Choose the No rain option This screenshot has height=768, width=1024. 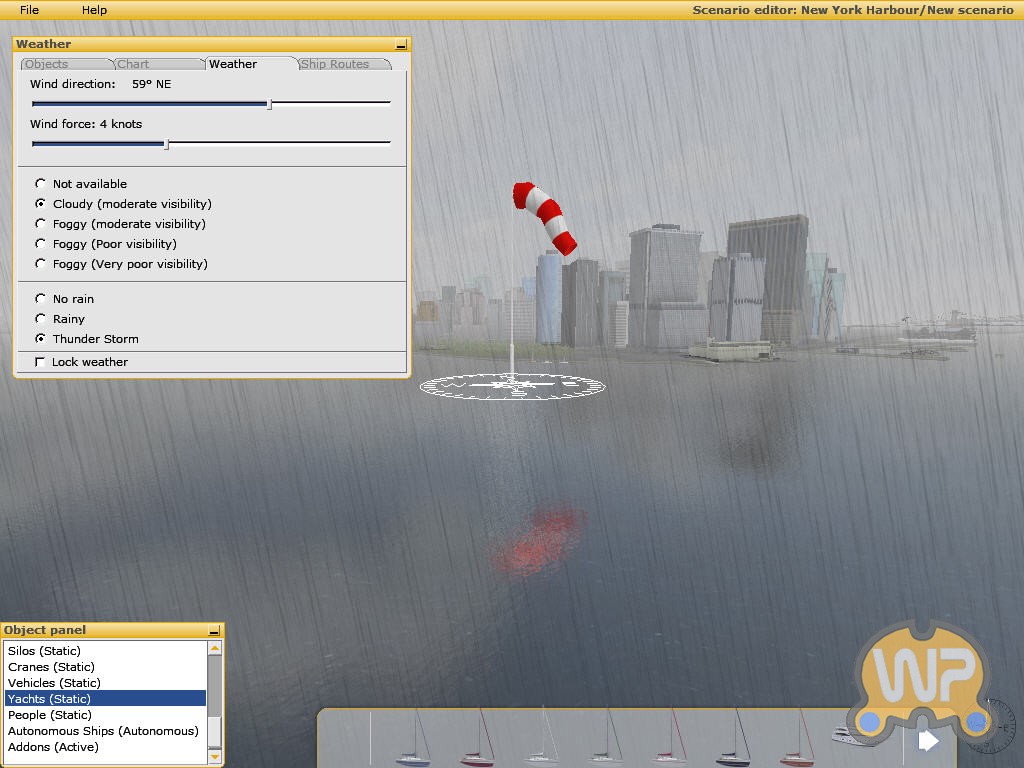(x=41, y=299)
